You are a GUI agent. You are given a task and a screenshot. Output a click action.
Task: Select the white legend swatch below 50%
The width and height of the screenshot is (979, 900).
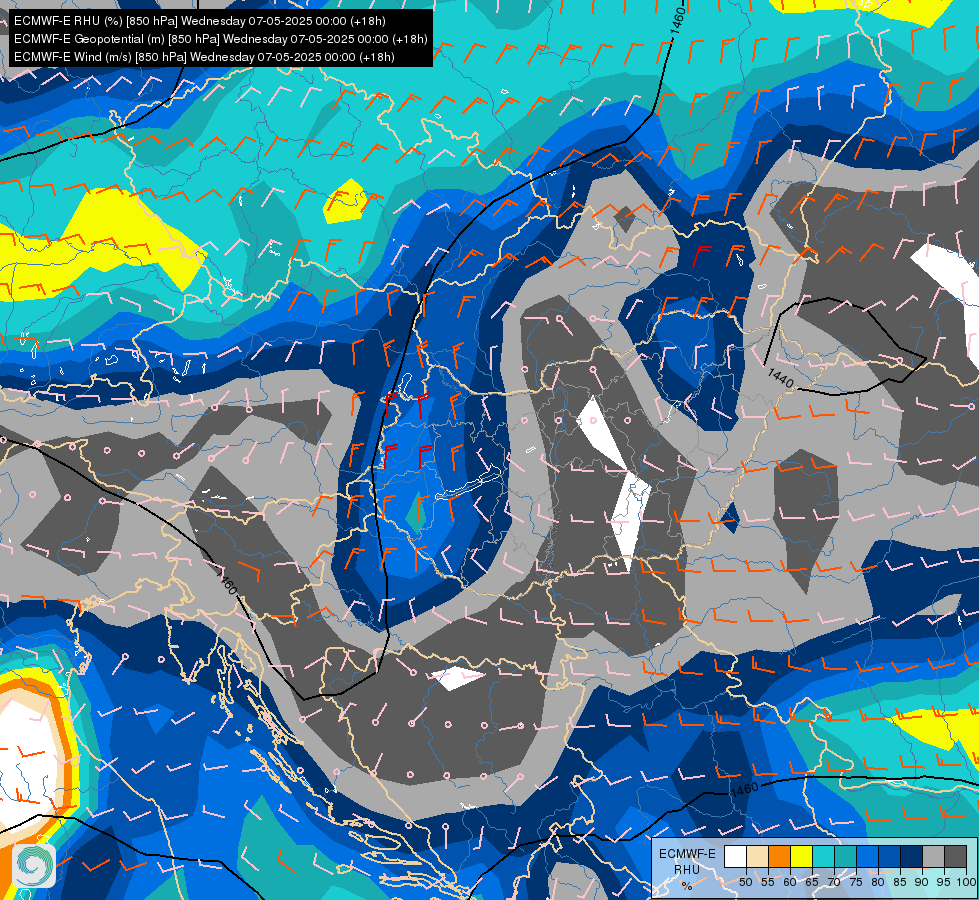click(735, 856)
